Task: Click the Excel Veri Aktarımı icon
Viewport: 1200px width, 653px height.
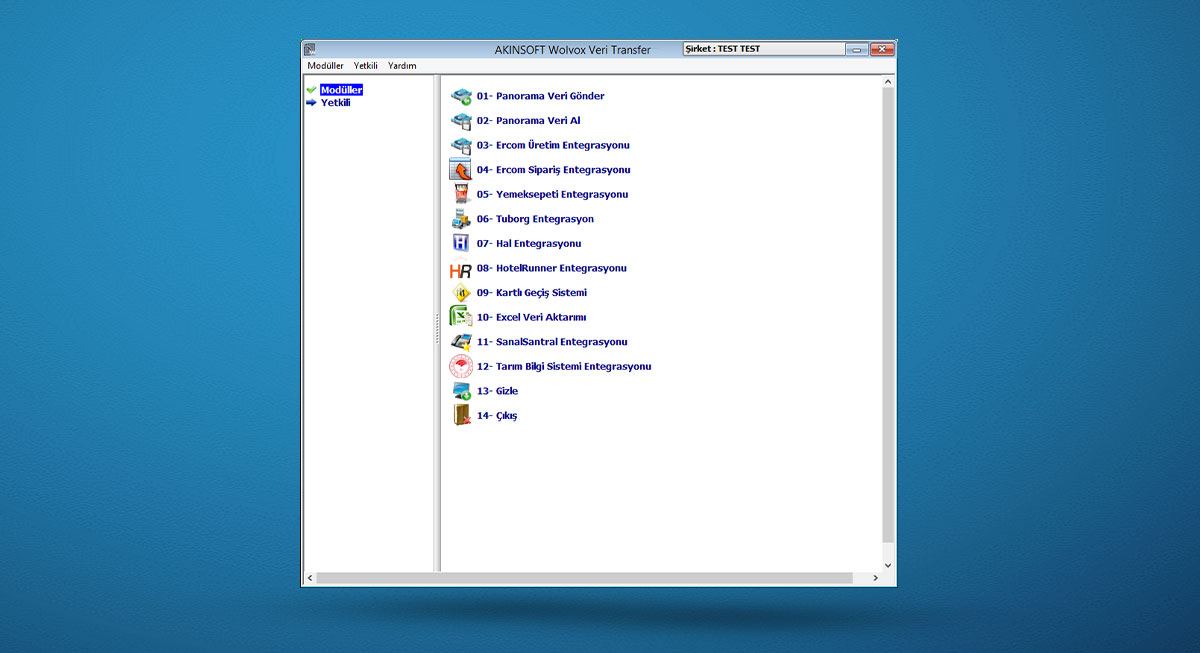Action: tap(460, 317)
